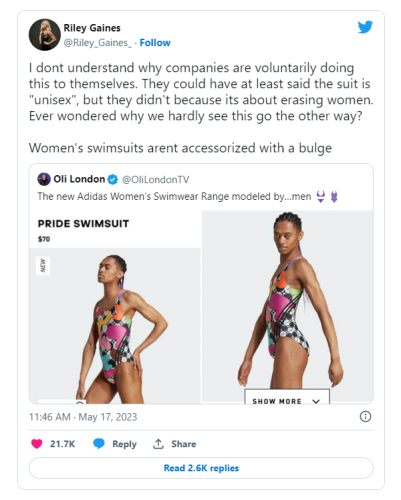401x500 pixels.
Task: Click Oli London's verified badge
Action: point(113,180)
